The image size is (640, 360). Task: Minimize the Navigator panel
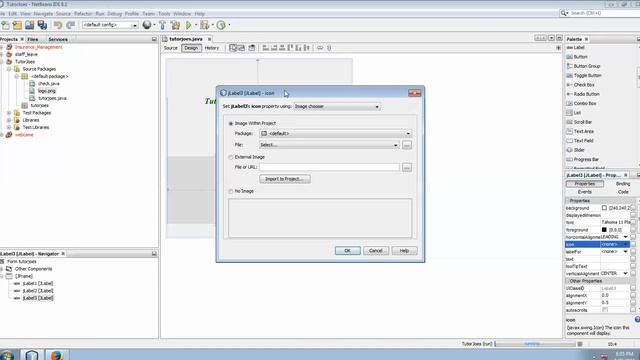click(154, 254)
